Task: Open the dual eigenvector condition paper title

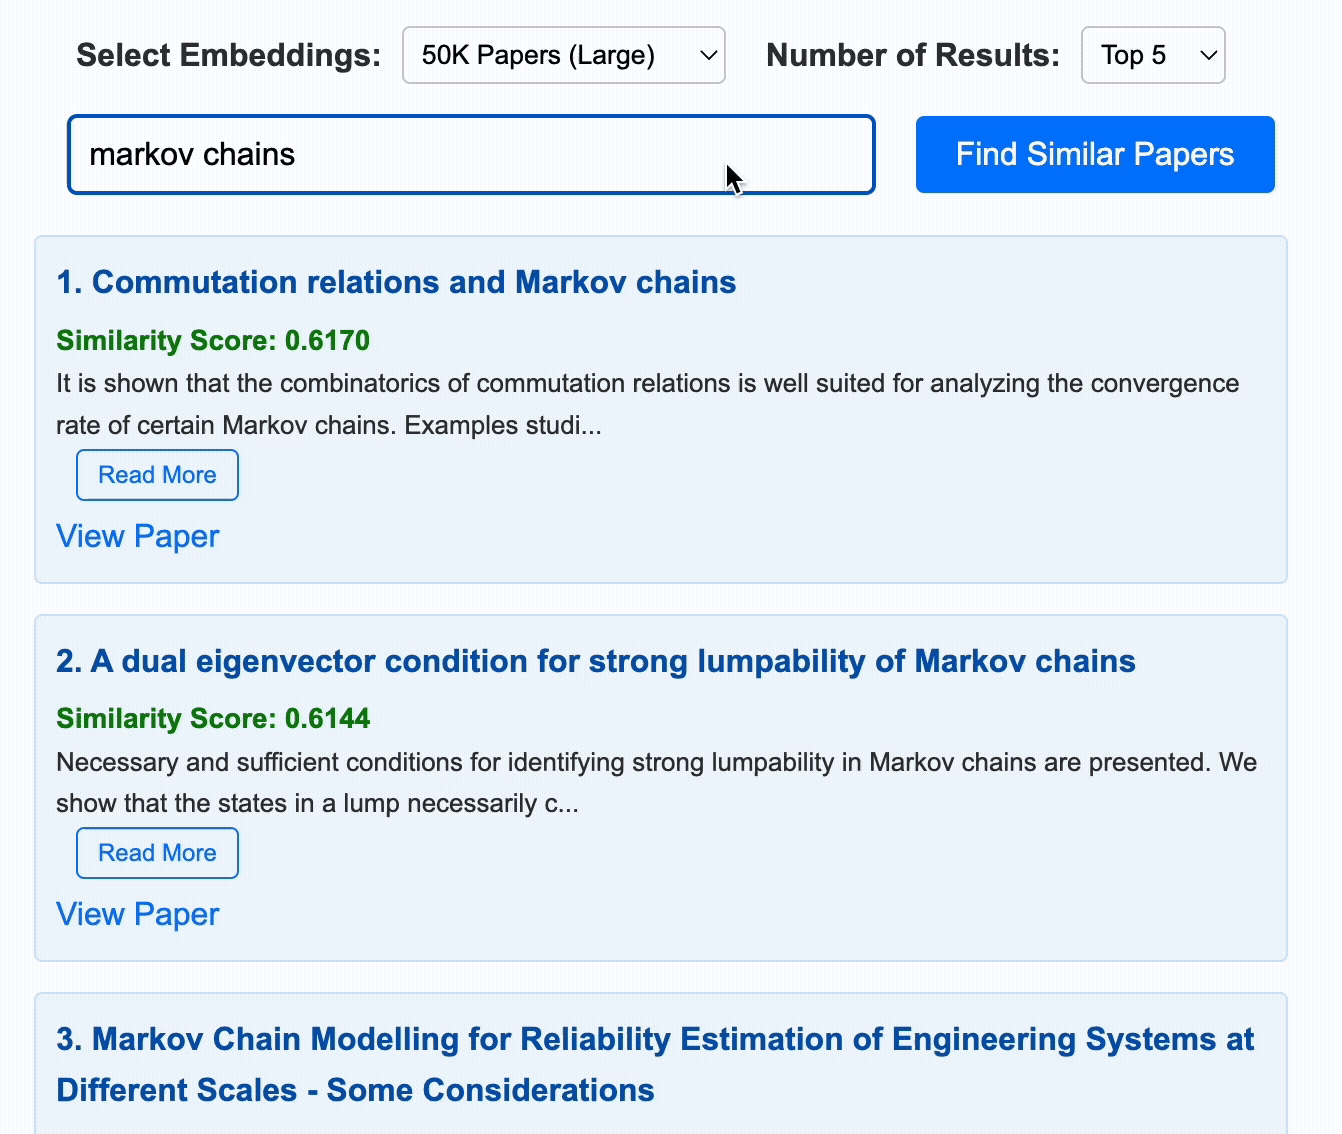Action: (596, 661)
